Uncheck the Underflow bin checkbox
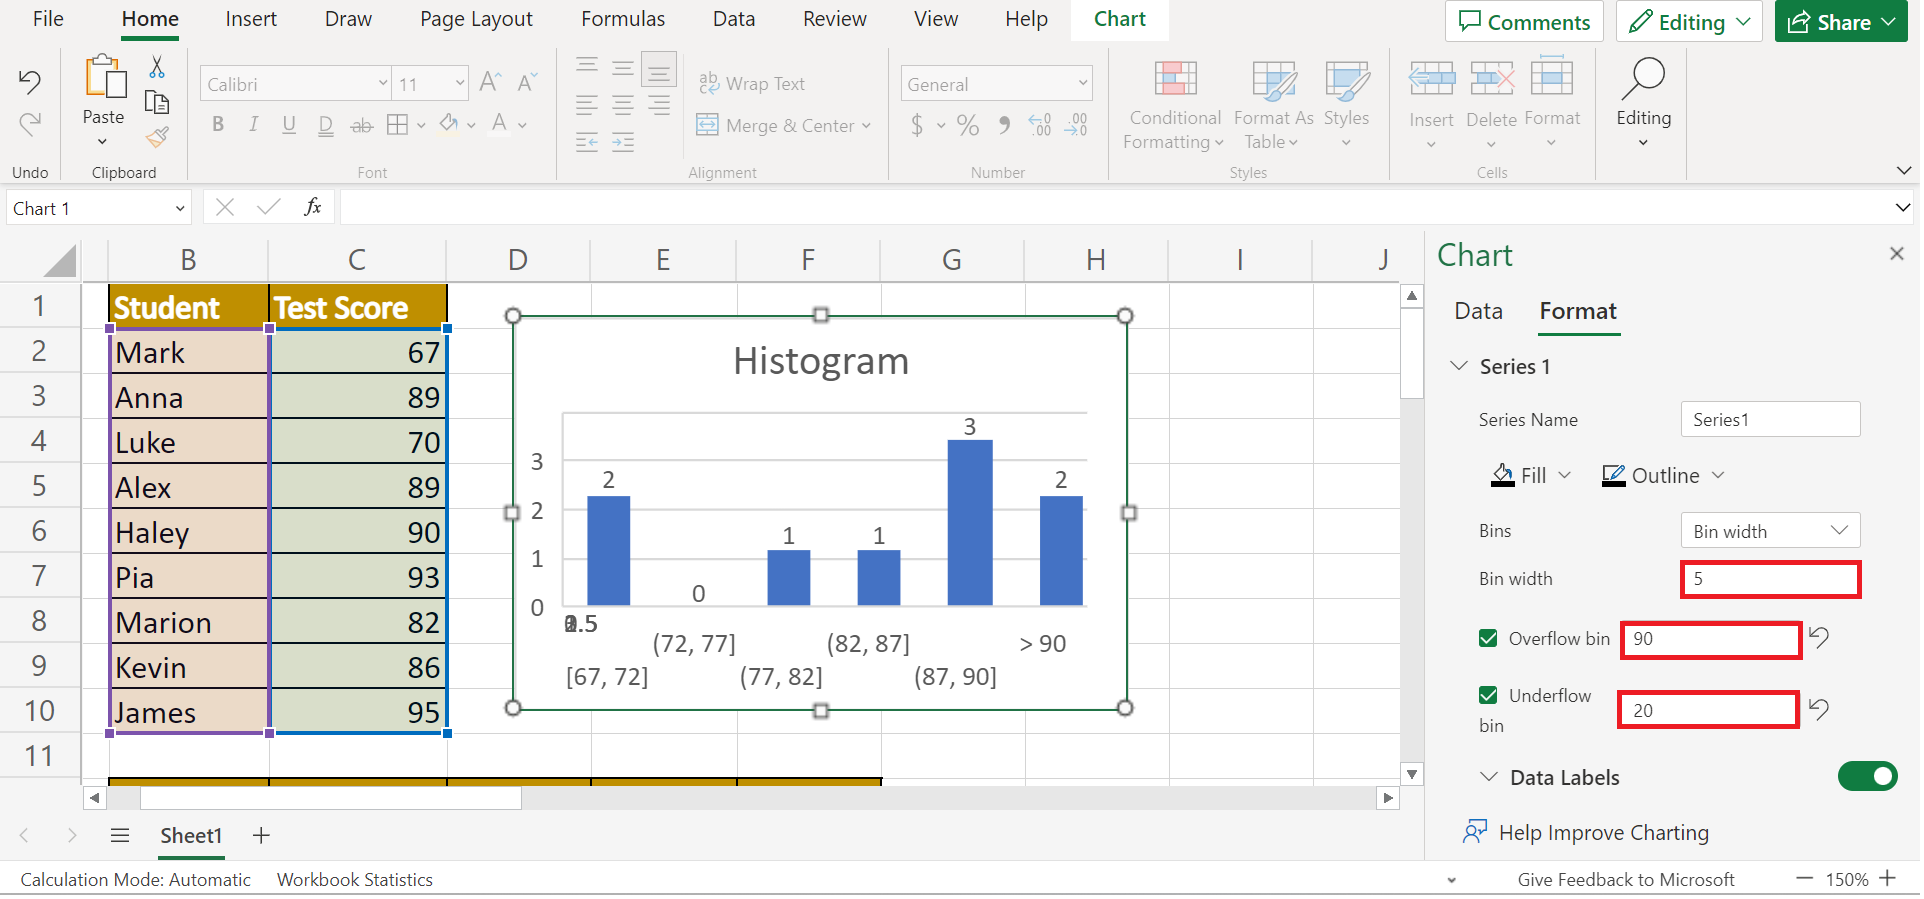 click(1488, 696)
